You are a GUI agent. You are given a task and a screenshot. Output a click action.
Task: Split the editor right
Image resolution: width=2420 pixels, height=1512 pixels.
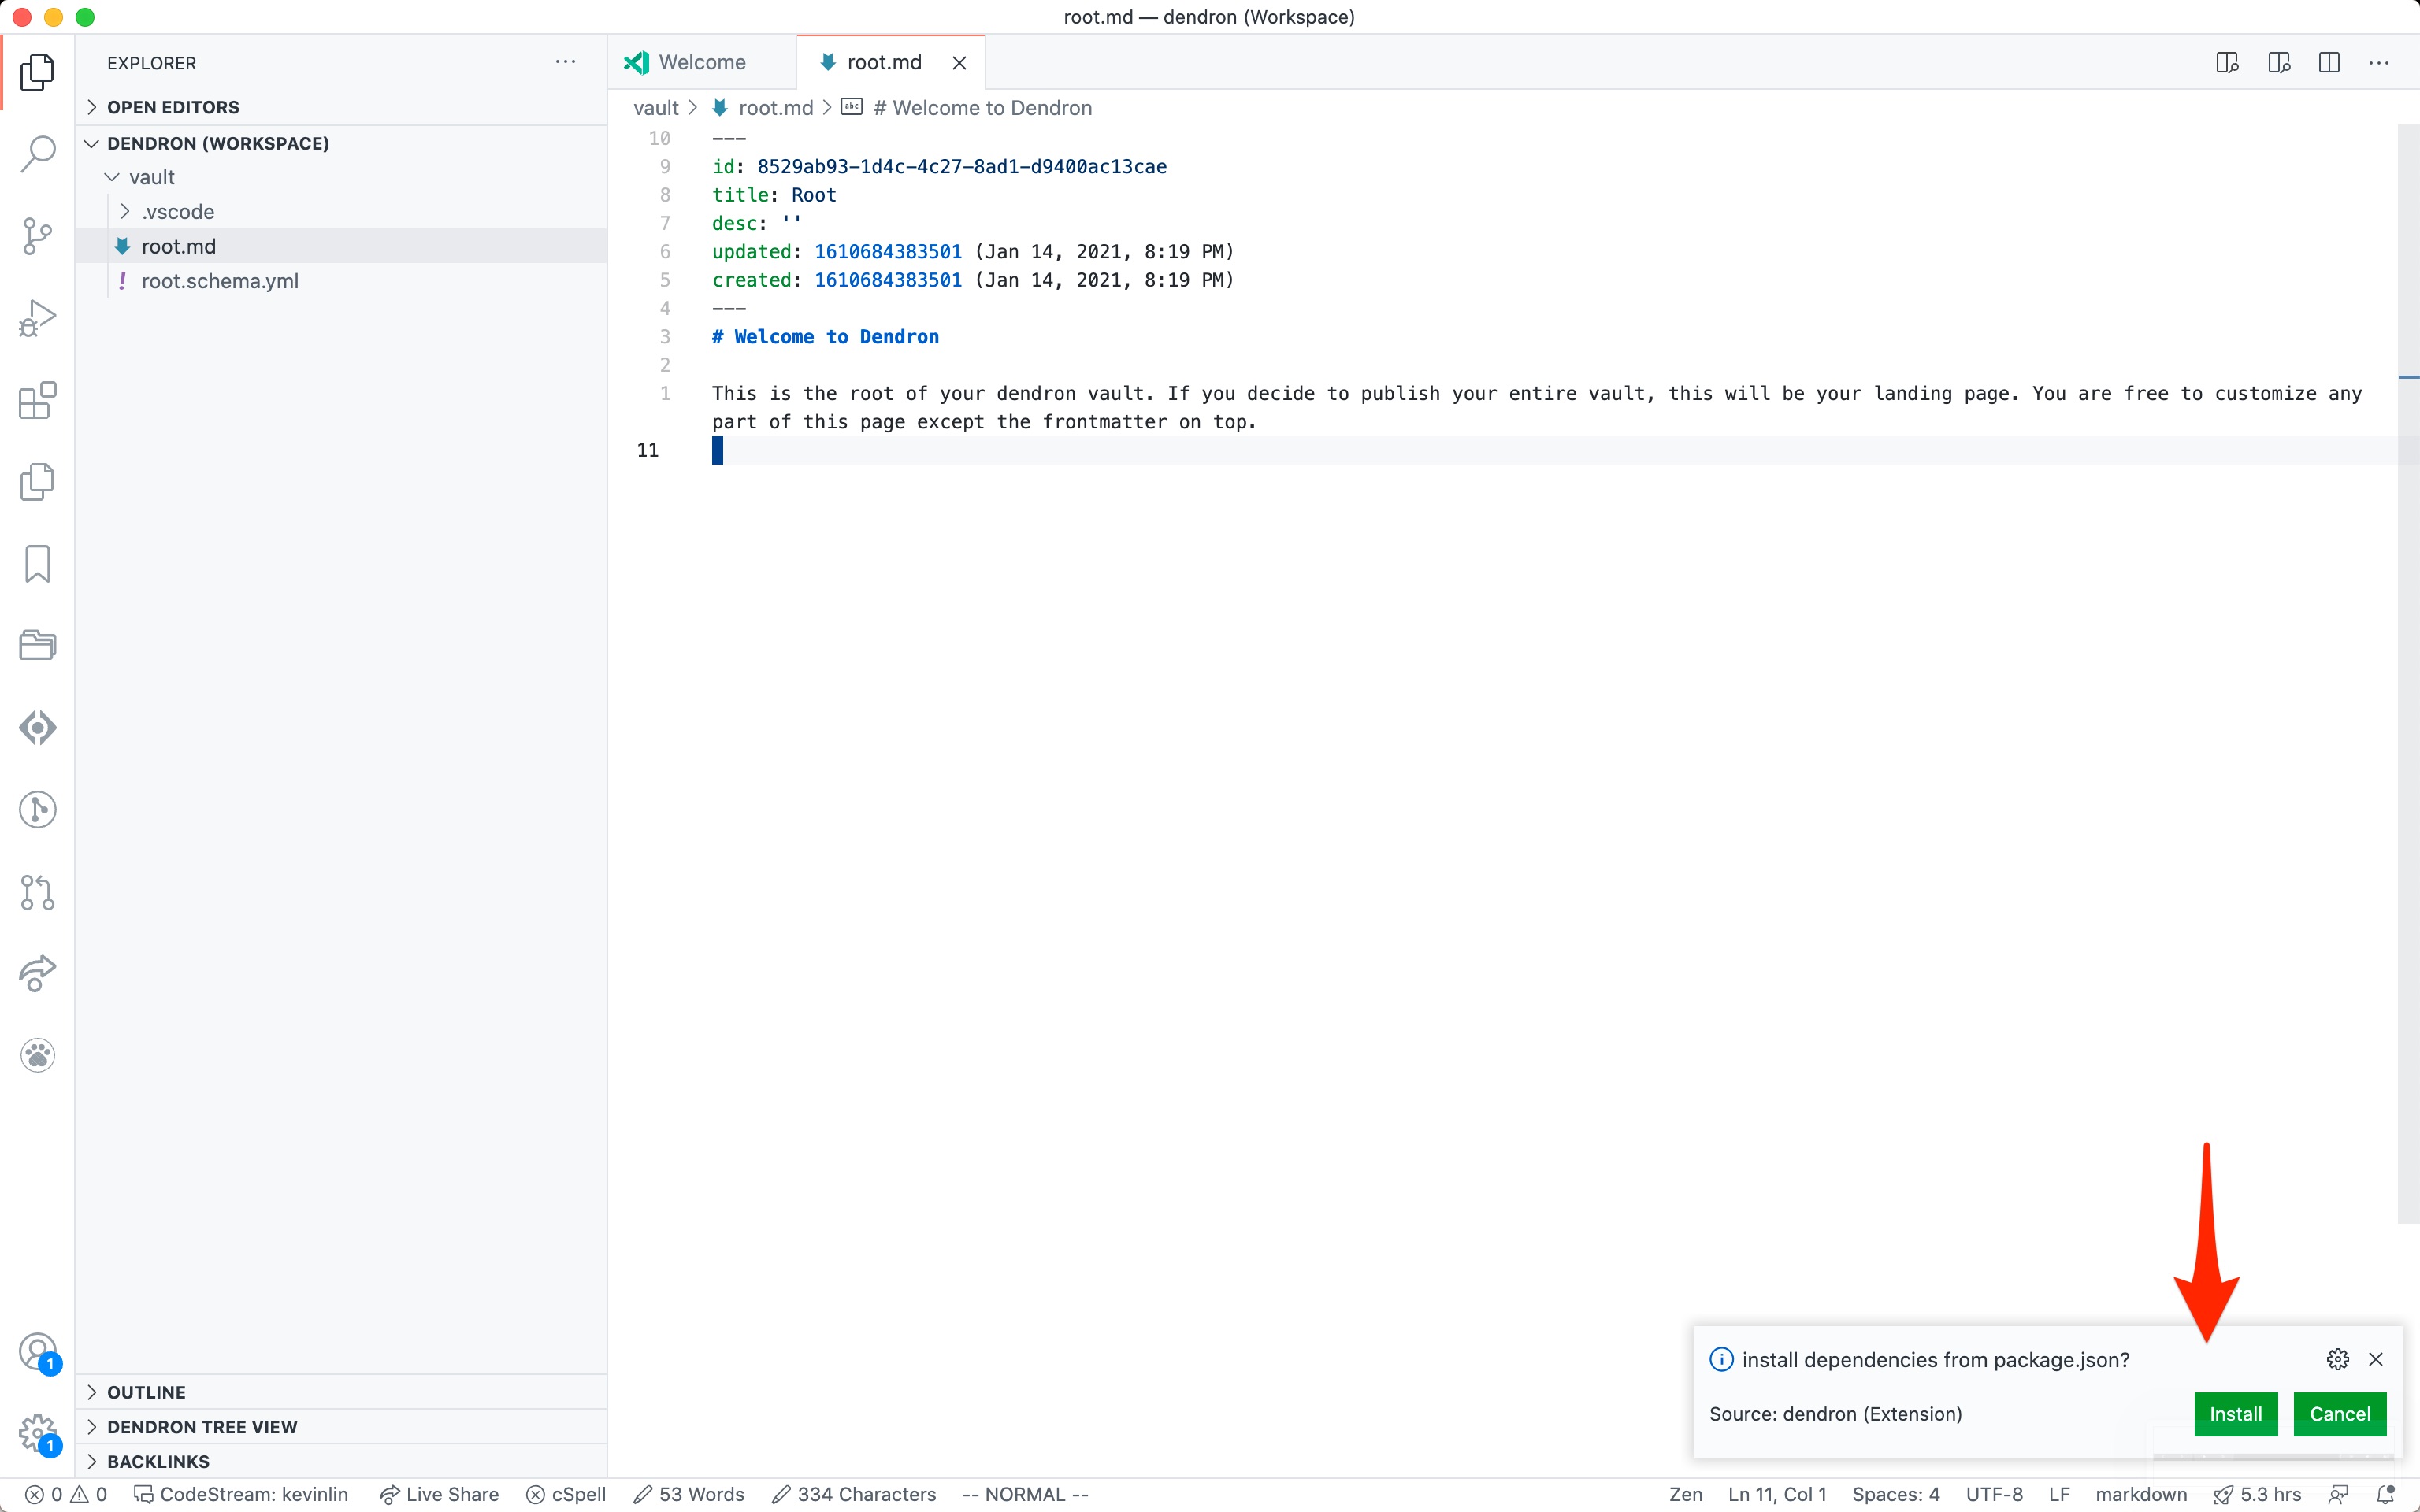(x=2329, y=63)
